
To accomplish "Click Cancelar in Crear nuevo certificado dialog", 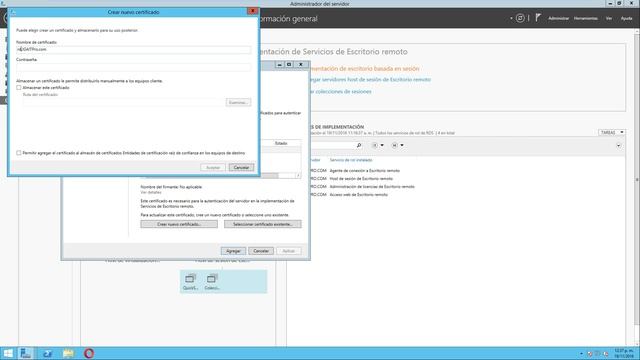I will (241, 168).
